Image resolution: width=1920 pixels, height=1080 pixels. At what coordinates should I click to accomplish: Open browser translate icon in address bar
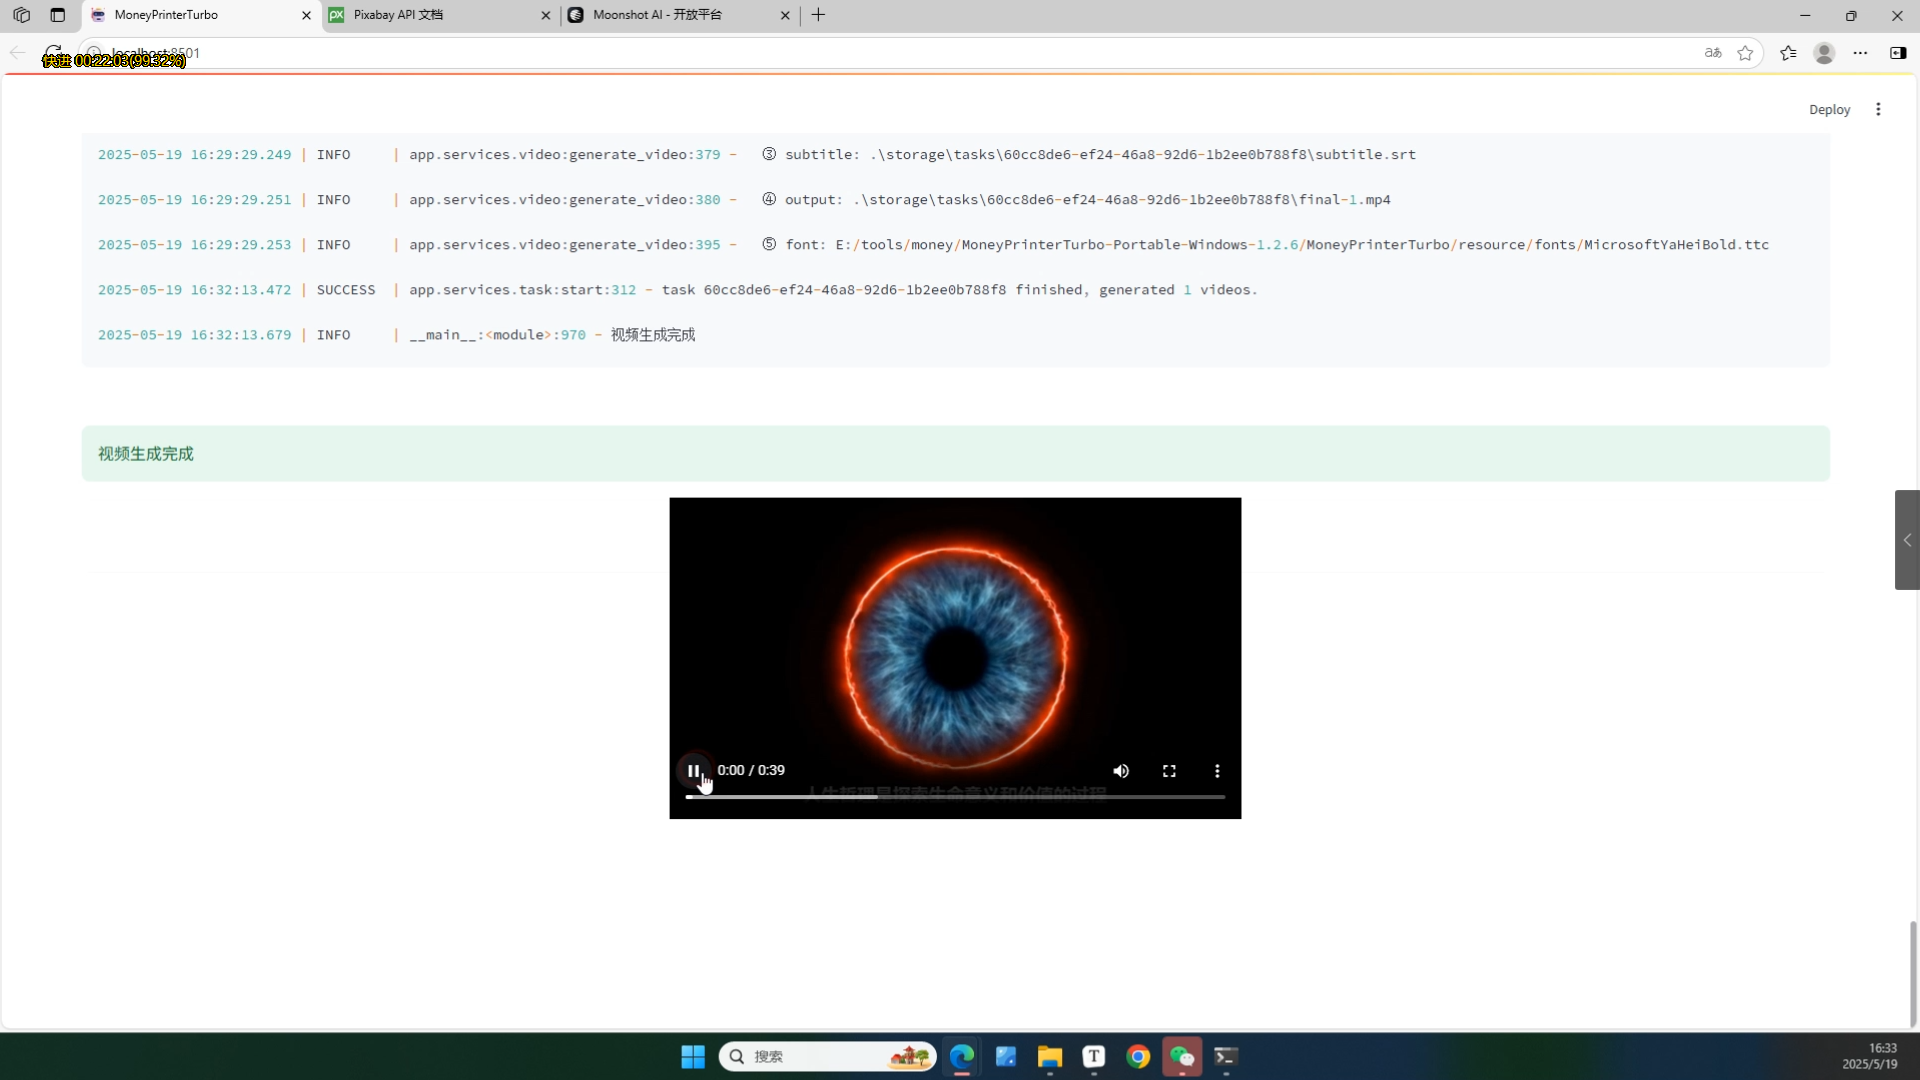1713,53
